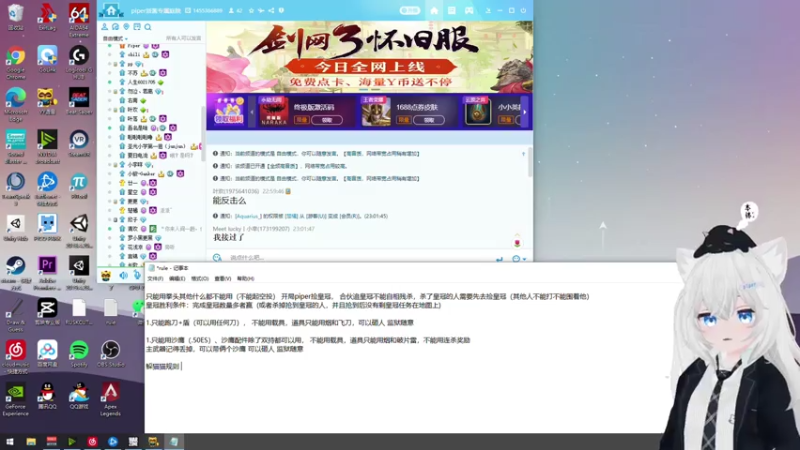This screenshot has height=450, width=800.
Task: Open AIDA64 Extreme desktop icon
Action: (79, 21)
